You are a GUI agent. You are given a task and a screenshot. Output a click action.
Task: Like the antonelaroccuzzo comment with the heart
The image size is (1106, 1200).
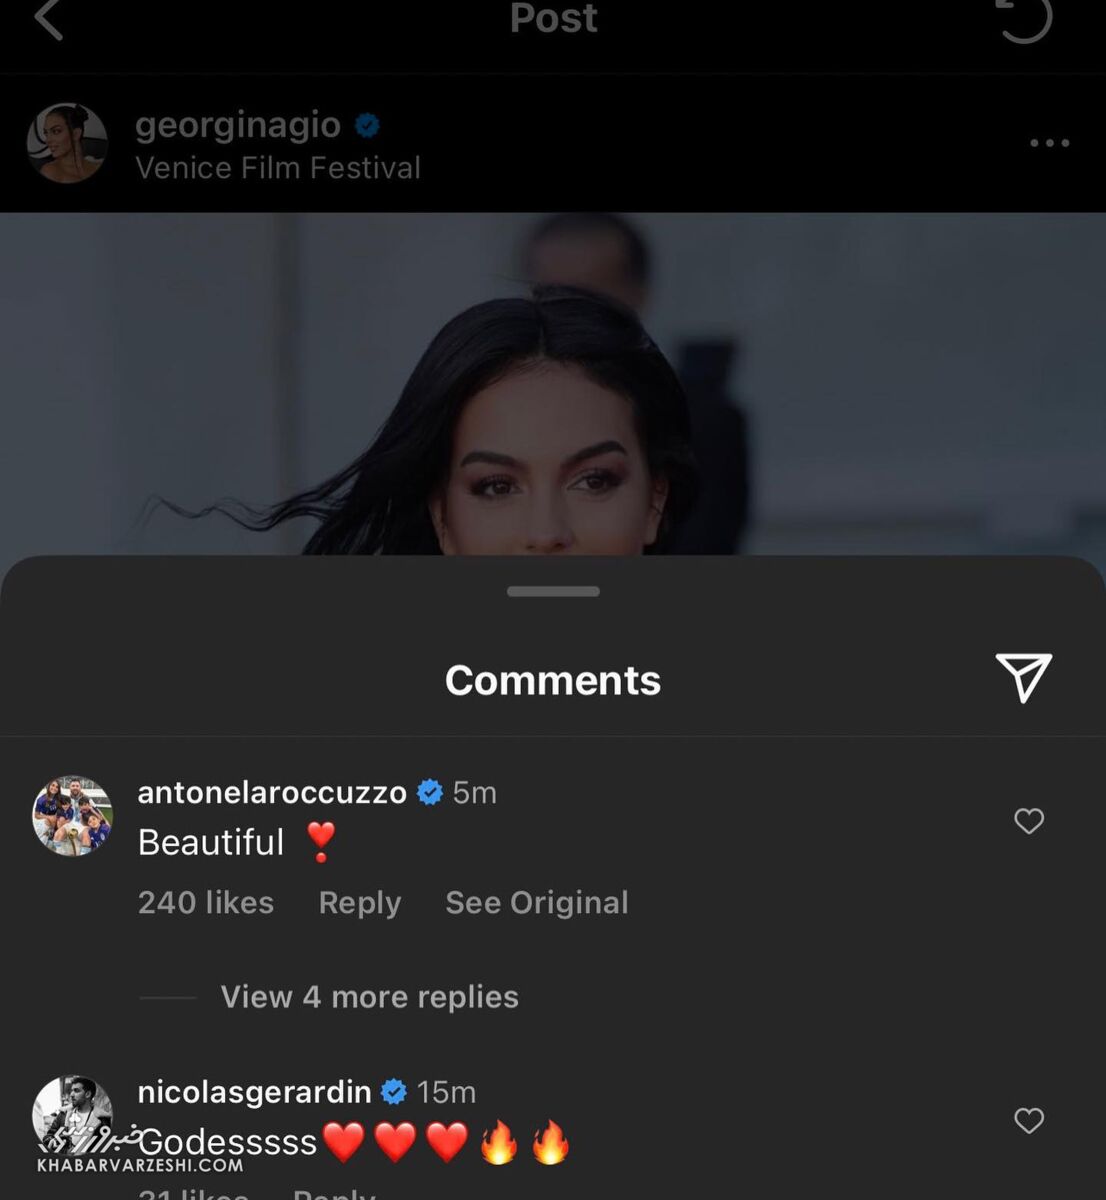(x=1029, y=821)
